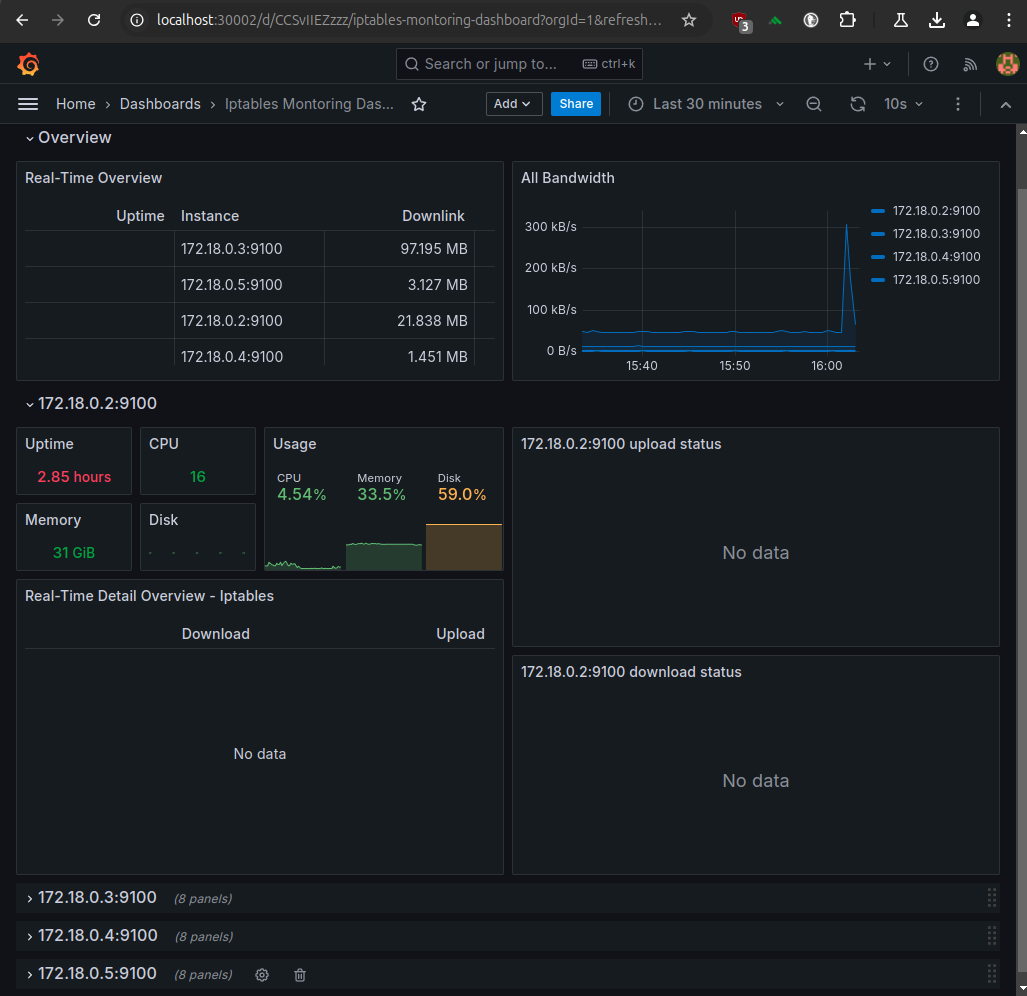Refresh the dashboard with the refresh icon
This screenshot has width=1027, height=996.
click(857, 104)
